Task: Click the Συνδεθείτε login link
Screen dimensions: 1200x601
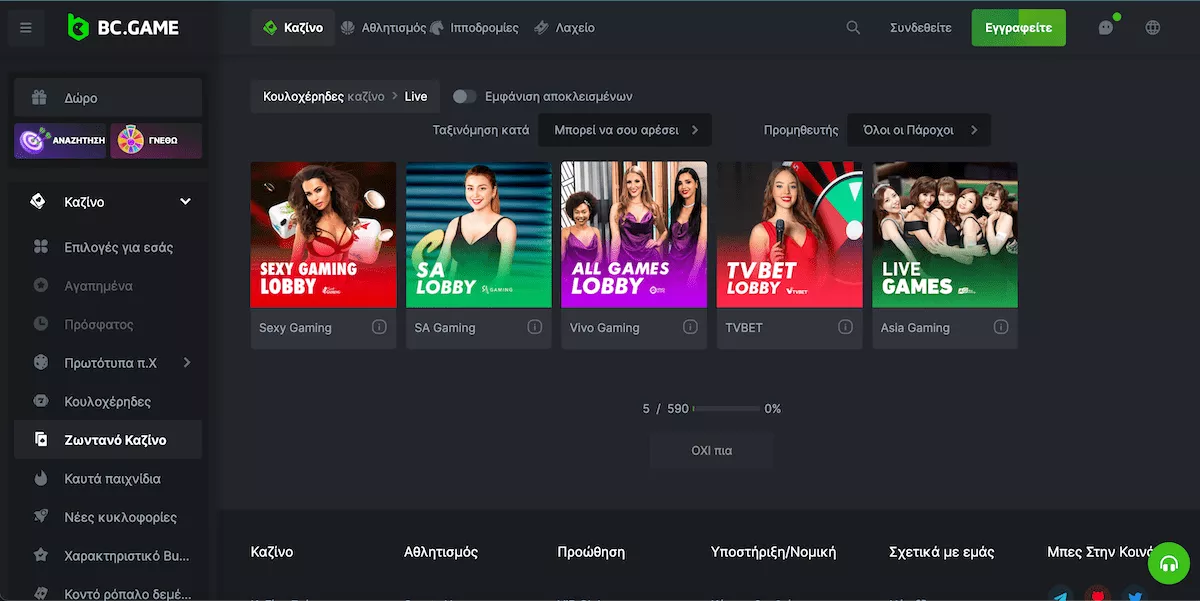Action: [921, 28]
